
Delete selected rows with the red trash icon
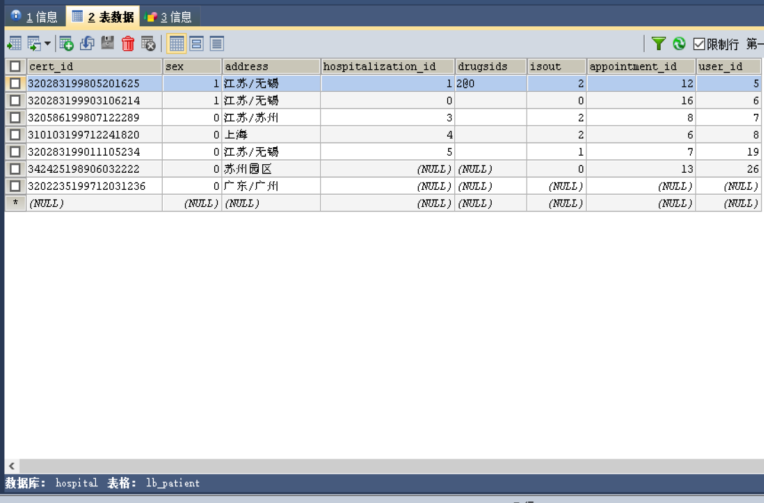128,44
